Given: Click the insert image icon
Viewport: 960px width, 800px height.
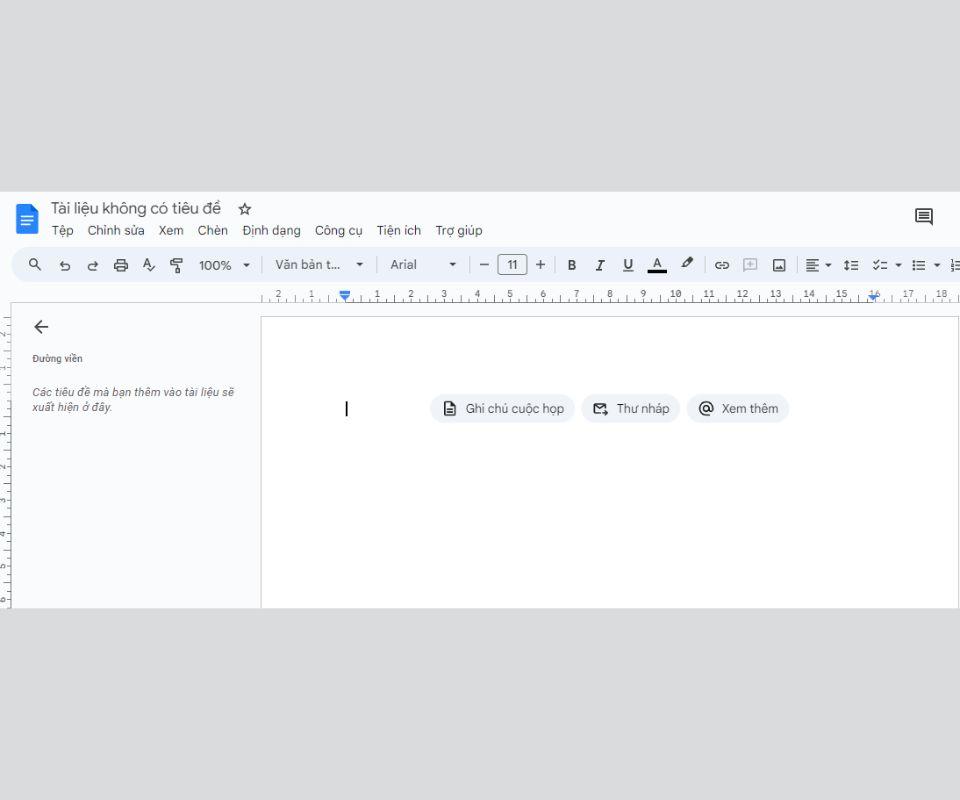Looking at the screenshot, I should (779, 265).
